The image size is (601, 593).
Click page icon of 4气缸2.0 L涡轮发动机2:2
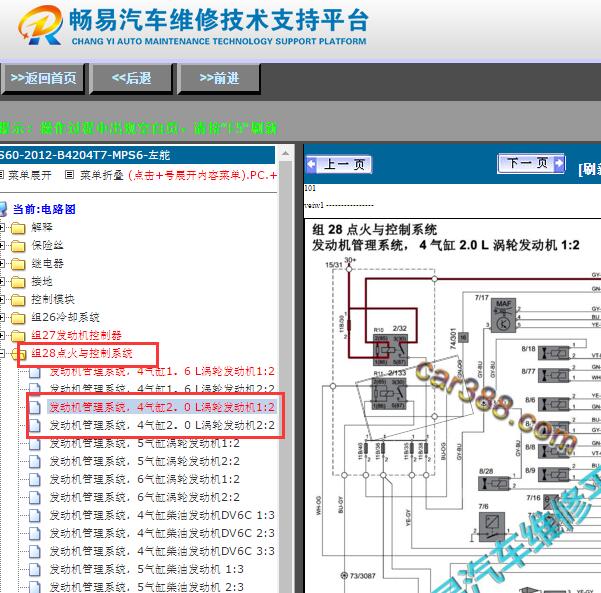coord(35,425)
